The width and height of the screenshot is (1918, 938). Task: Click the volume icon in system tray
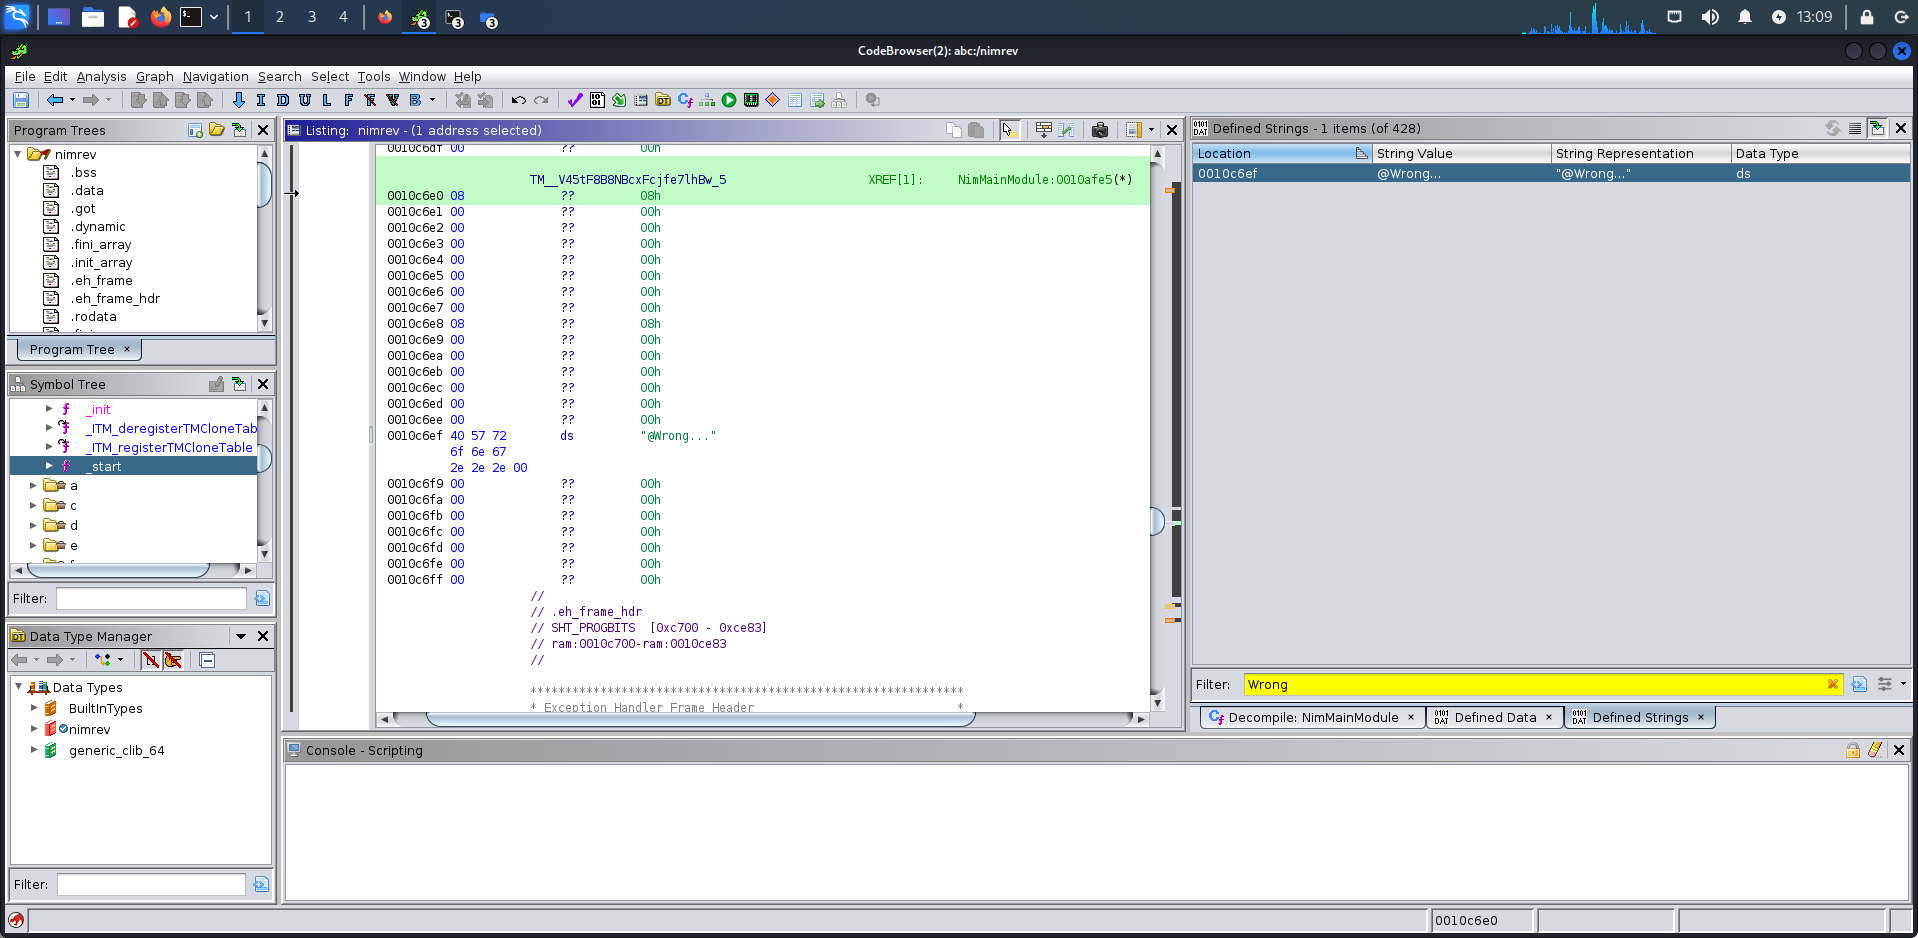[x=1710, y=17]
